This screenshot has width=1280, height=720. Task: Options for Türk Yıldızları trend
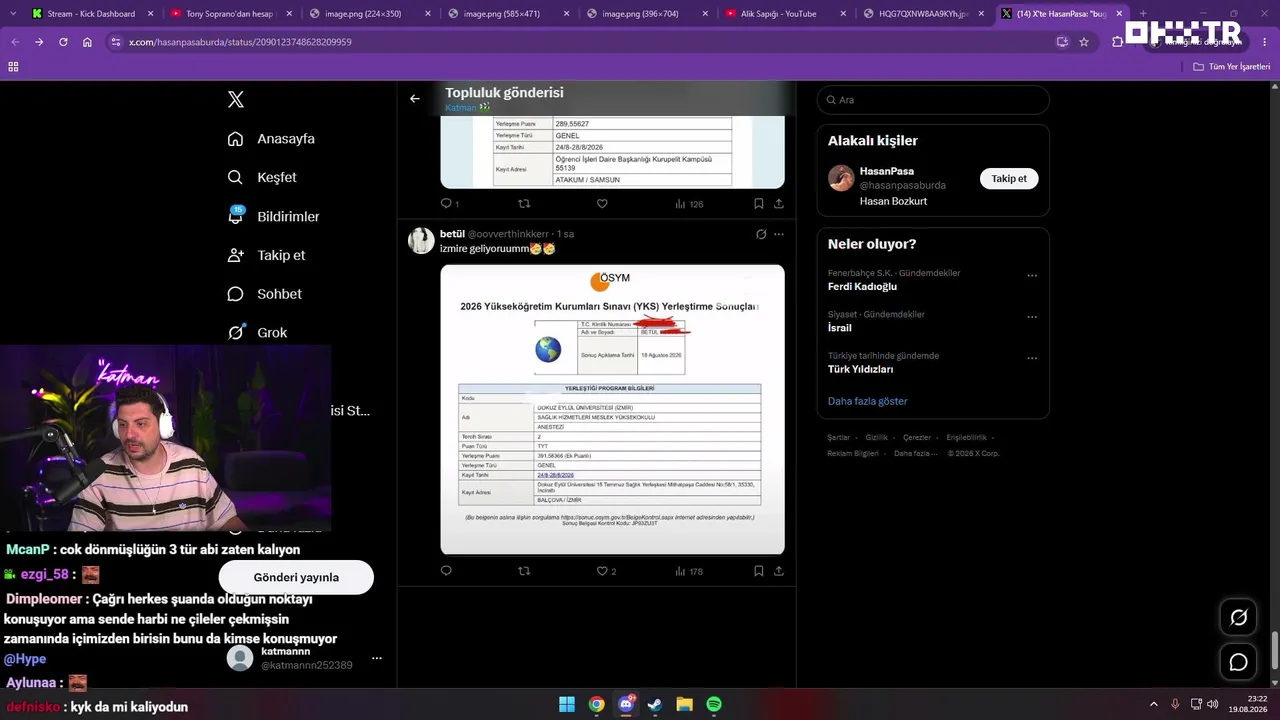[1032, 358]
